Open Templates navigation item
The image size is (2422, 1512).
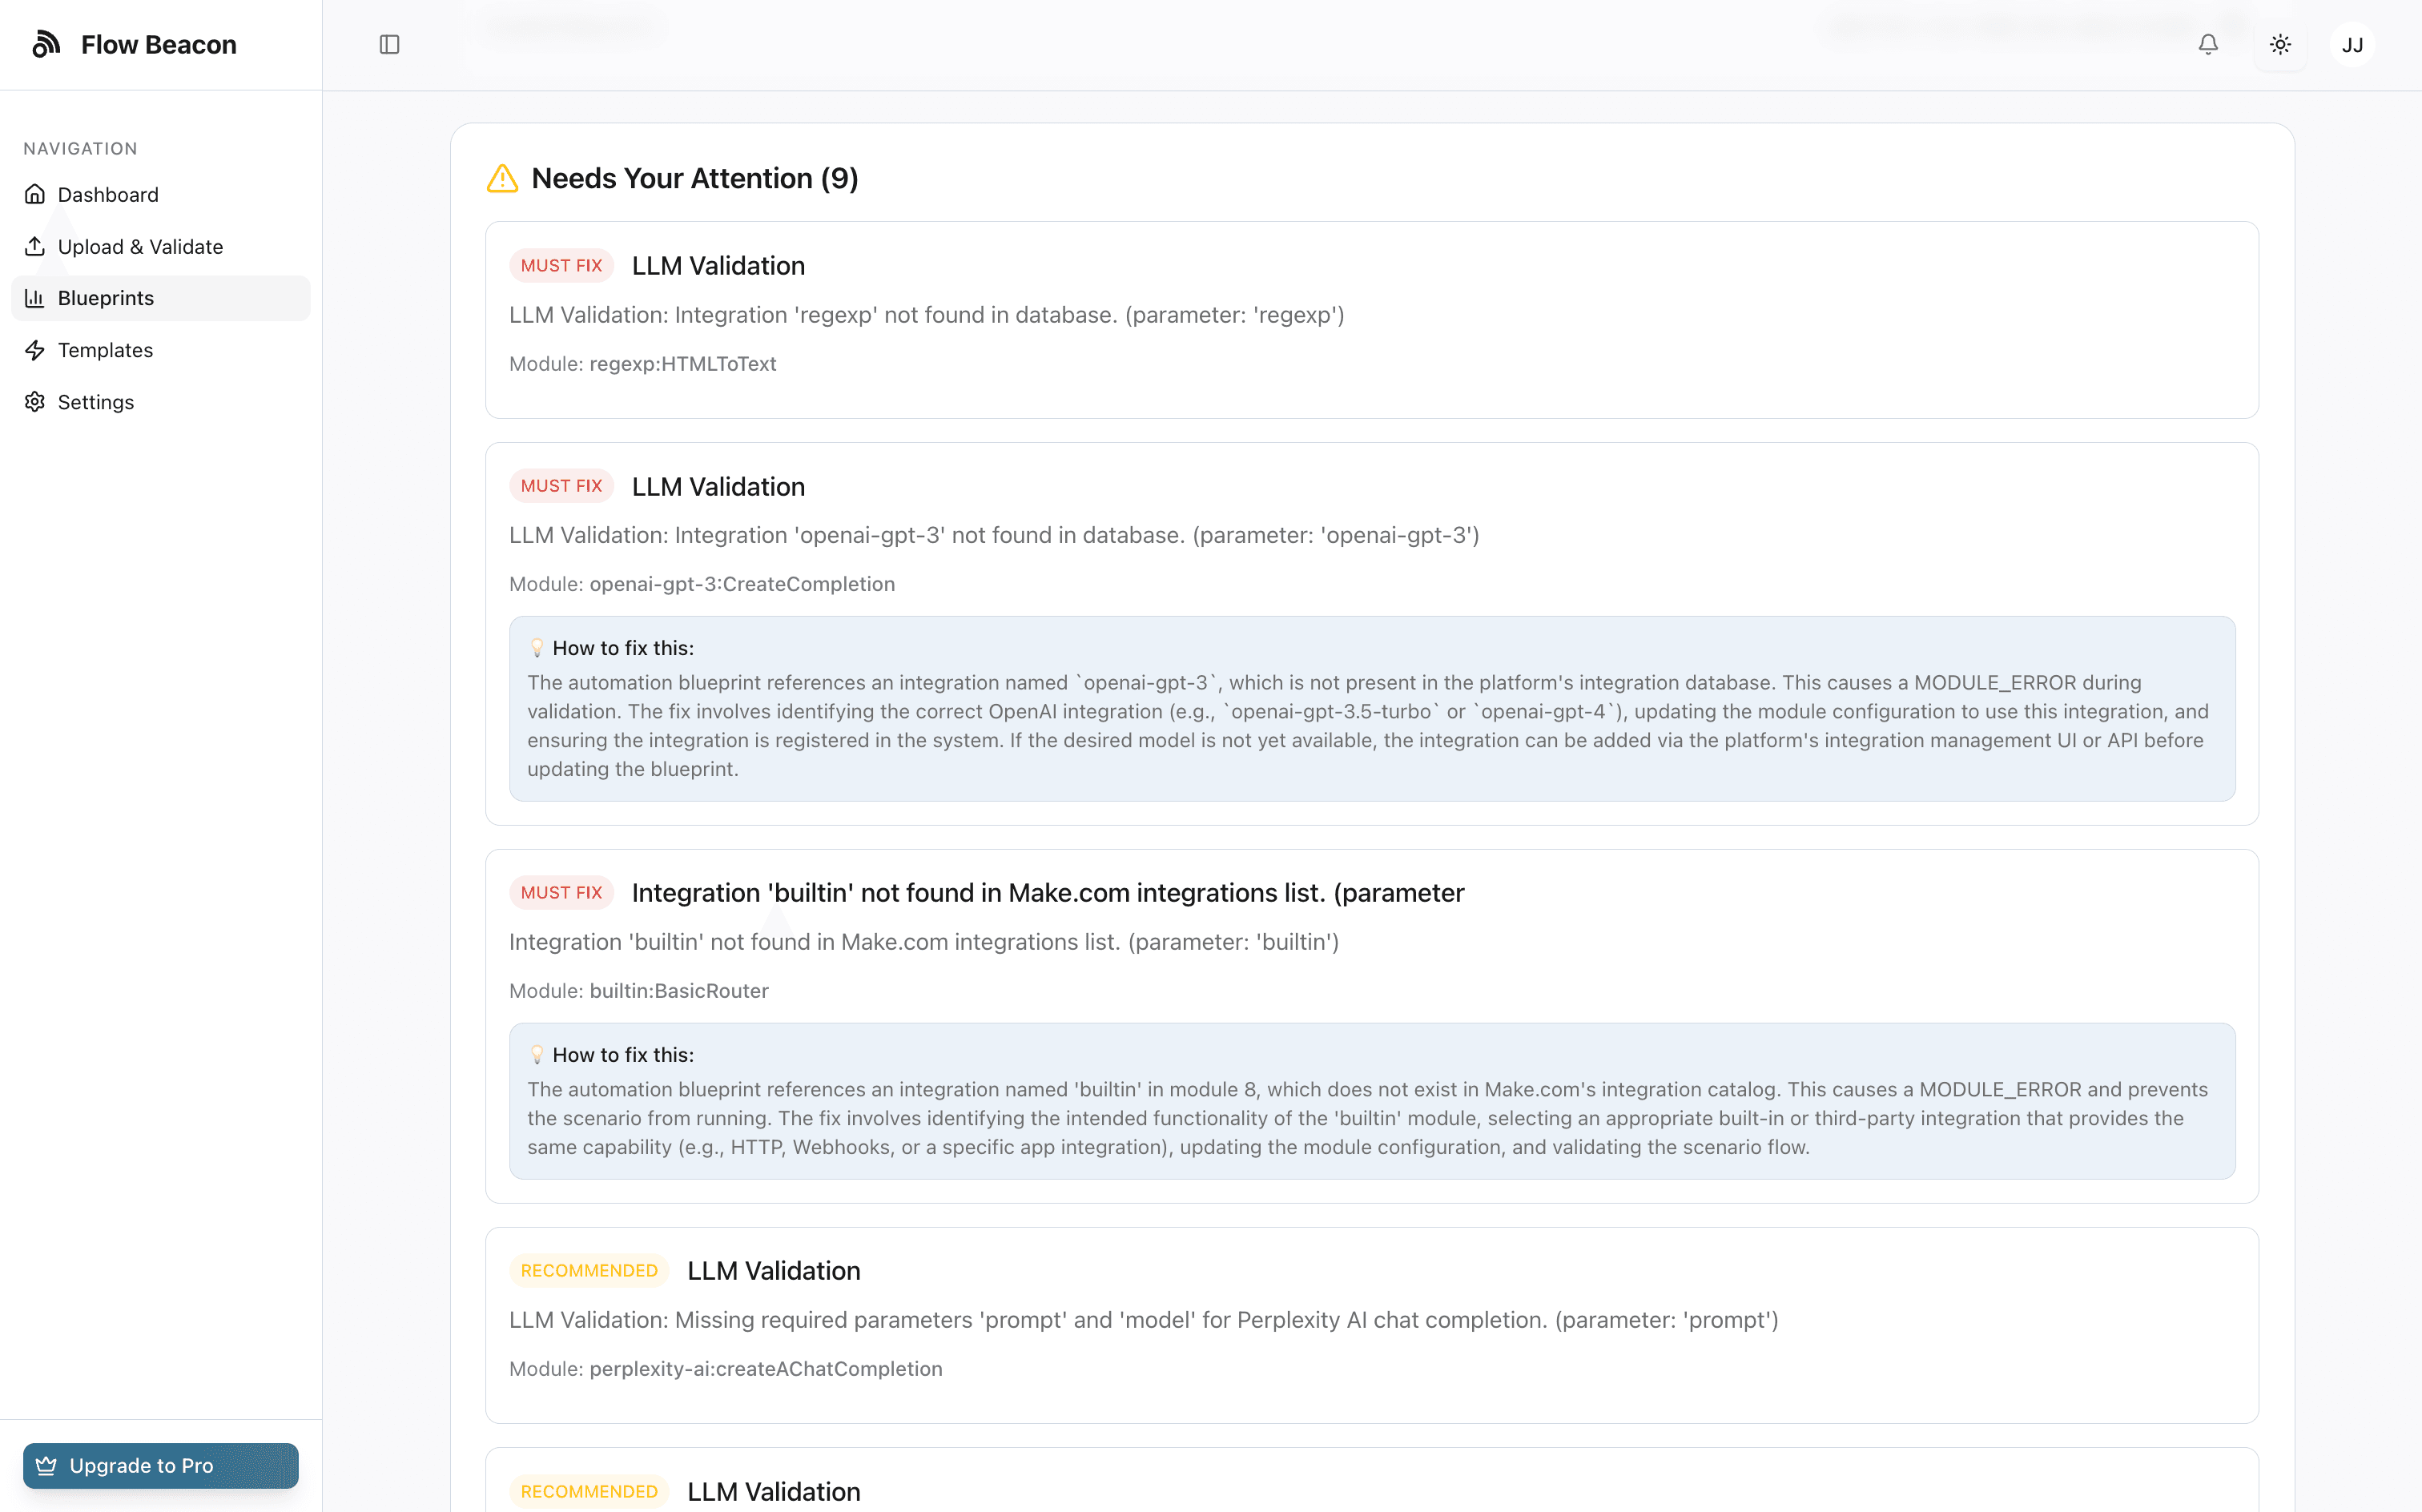tap(105, 350)
